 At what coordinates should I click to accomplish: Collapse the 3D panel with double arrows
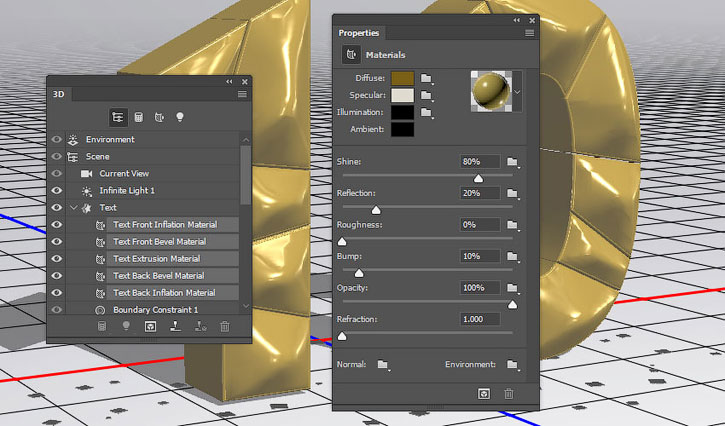click(229, 81)
